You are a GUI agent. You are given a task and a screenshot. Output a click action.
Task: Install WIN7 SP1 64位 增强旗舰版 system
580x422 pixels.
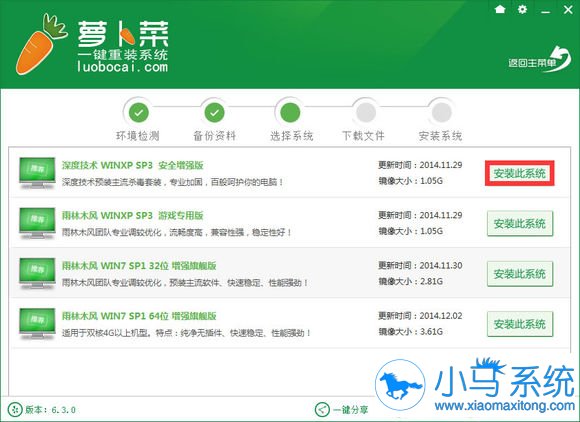coord(520,324)
